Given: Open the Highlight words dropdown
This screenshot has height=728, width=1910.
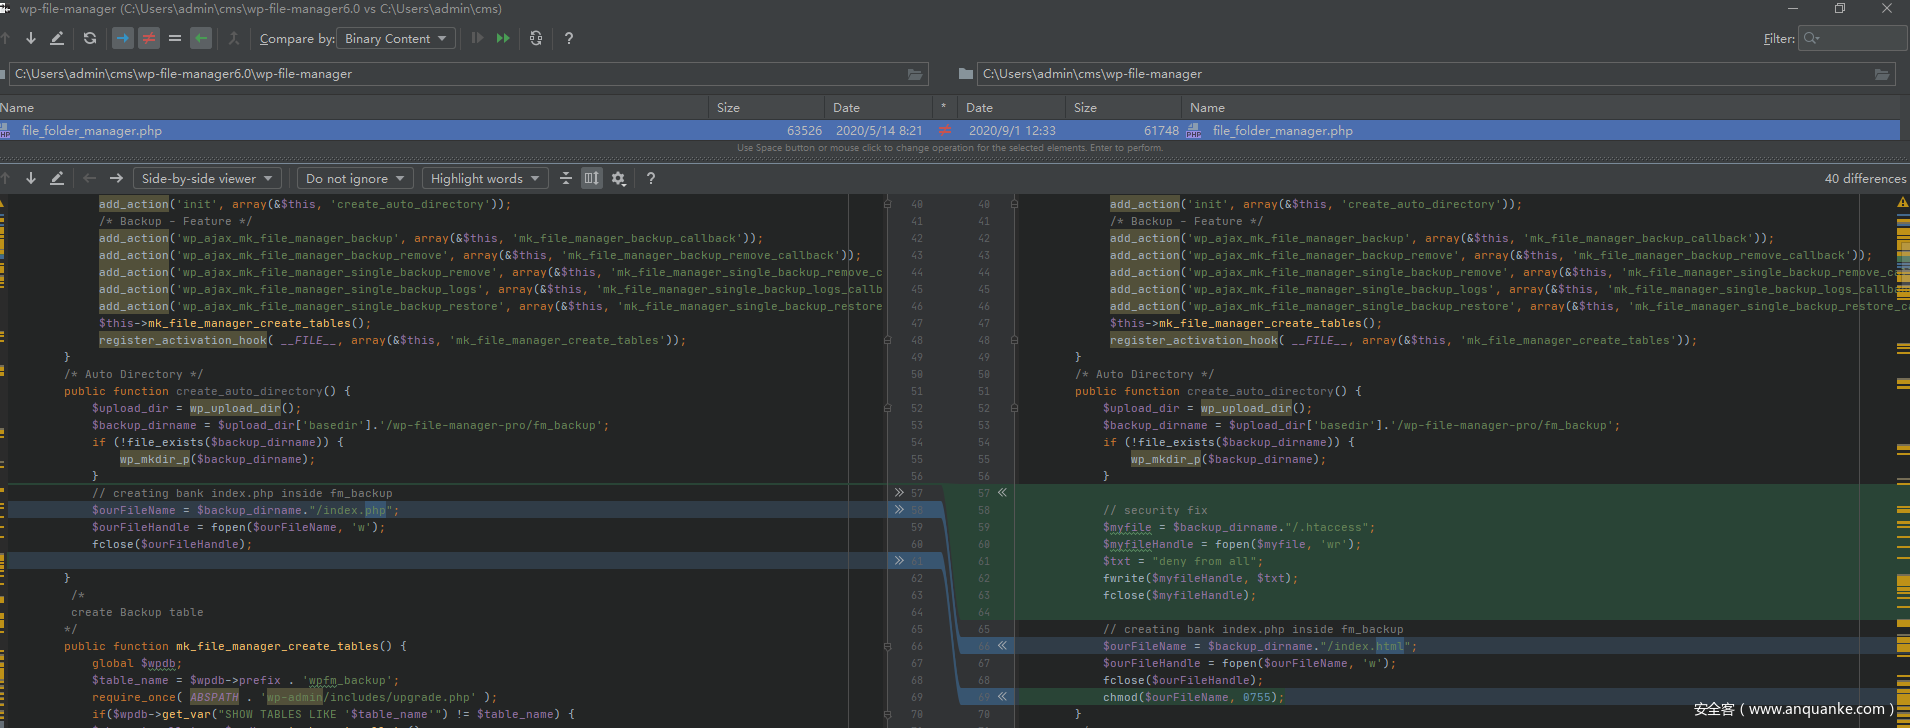Looking at the screenshot, I should 485,178.
